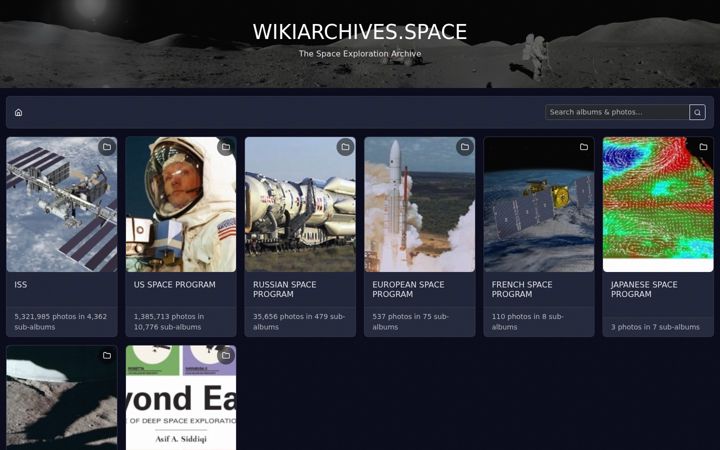Click folder icon on Beyond Earth book card
Viewport: 720px width, 450px height.
(226, 355)
